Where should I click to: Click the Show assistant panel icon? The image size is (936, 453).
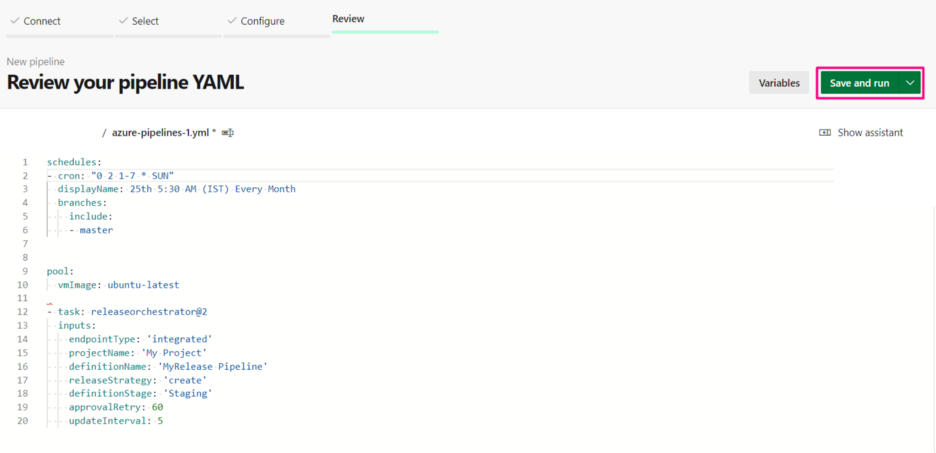[x=824, y=132]
